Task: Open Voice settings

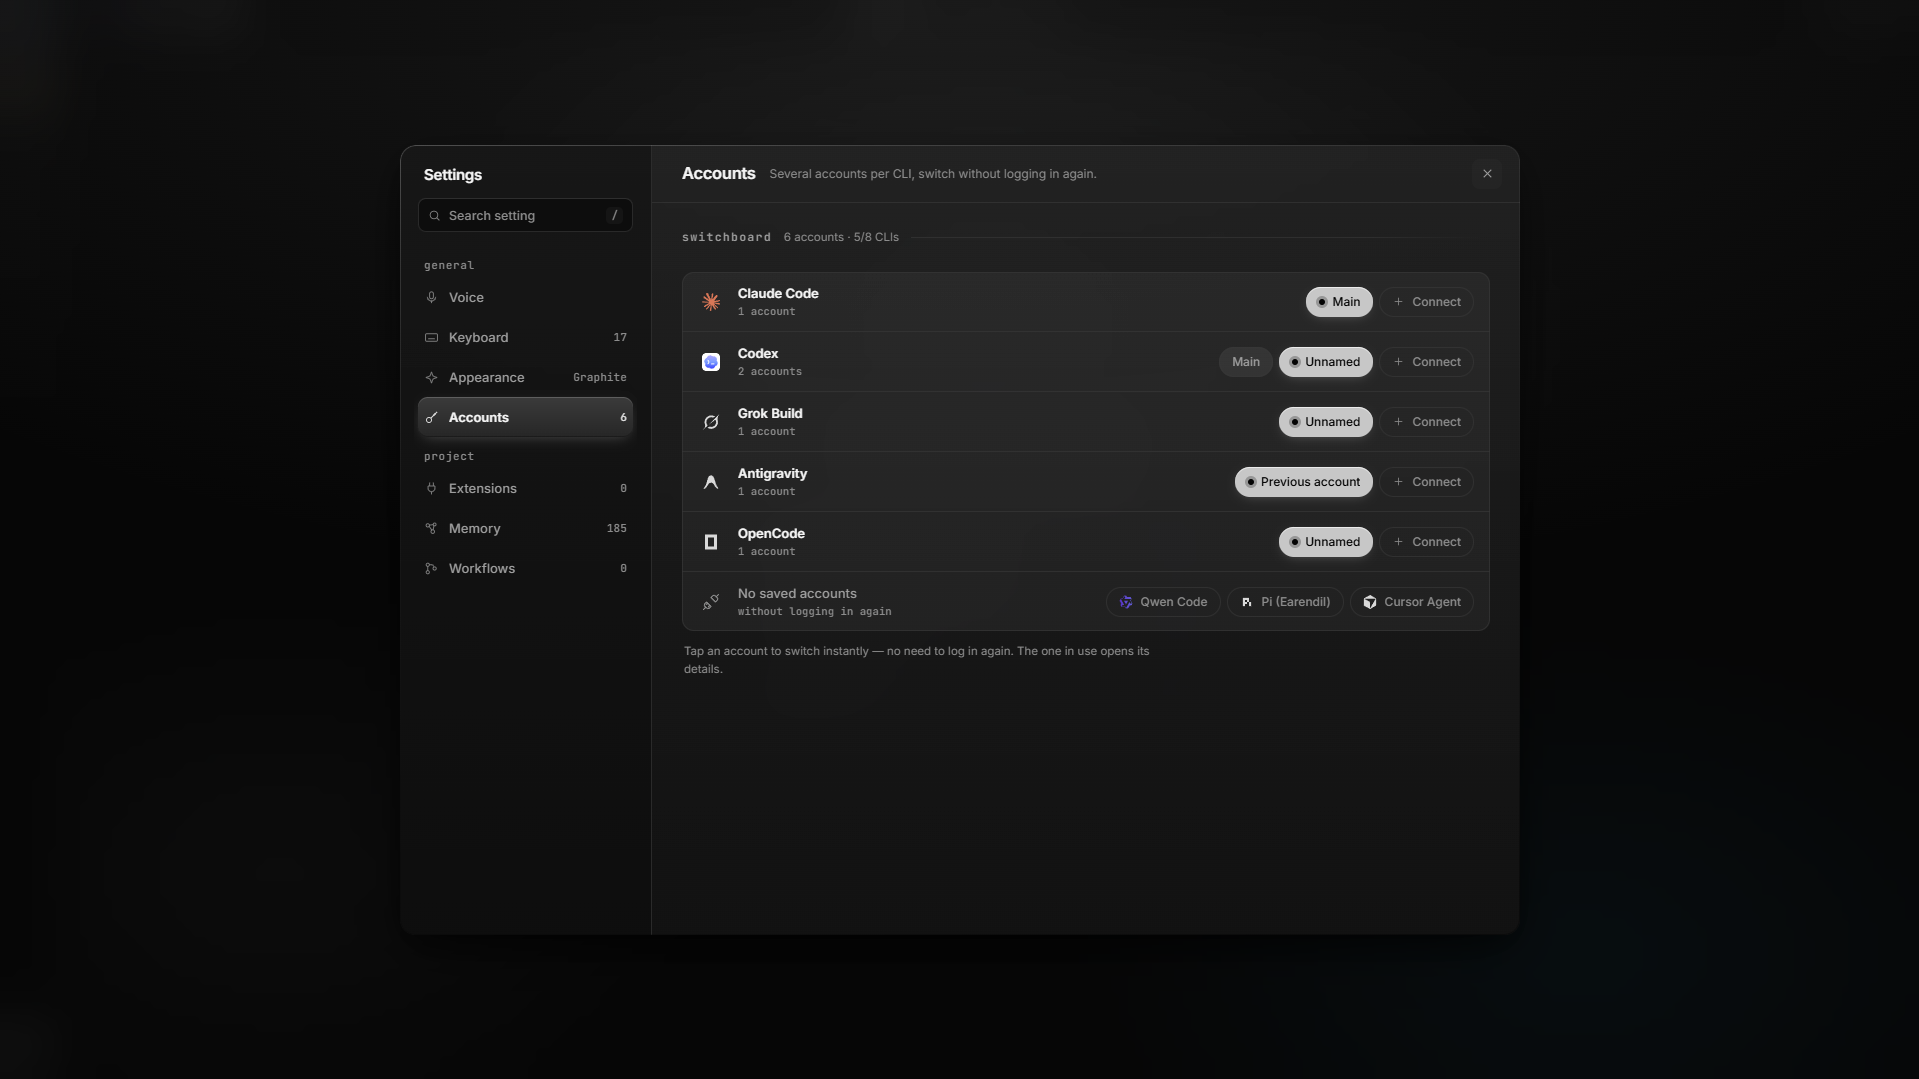Action: [525, 297]
